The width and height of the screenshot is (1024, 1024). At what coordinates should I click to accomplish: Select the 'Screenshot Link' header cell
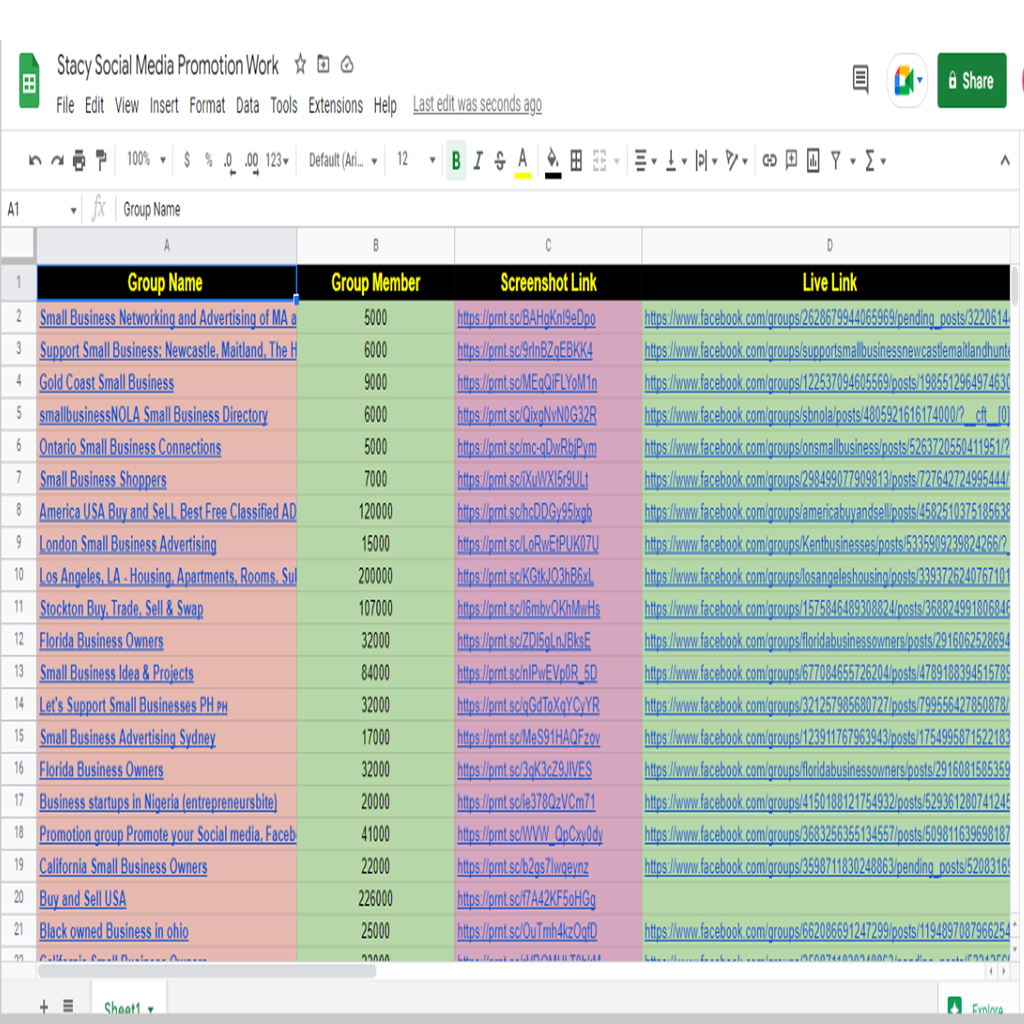coord(548,282)
